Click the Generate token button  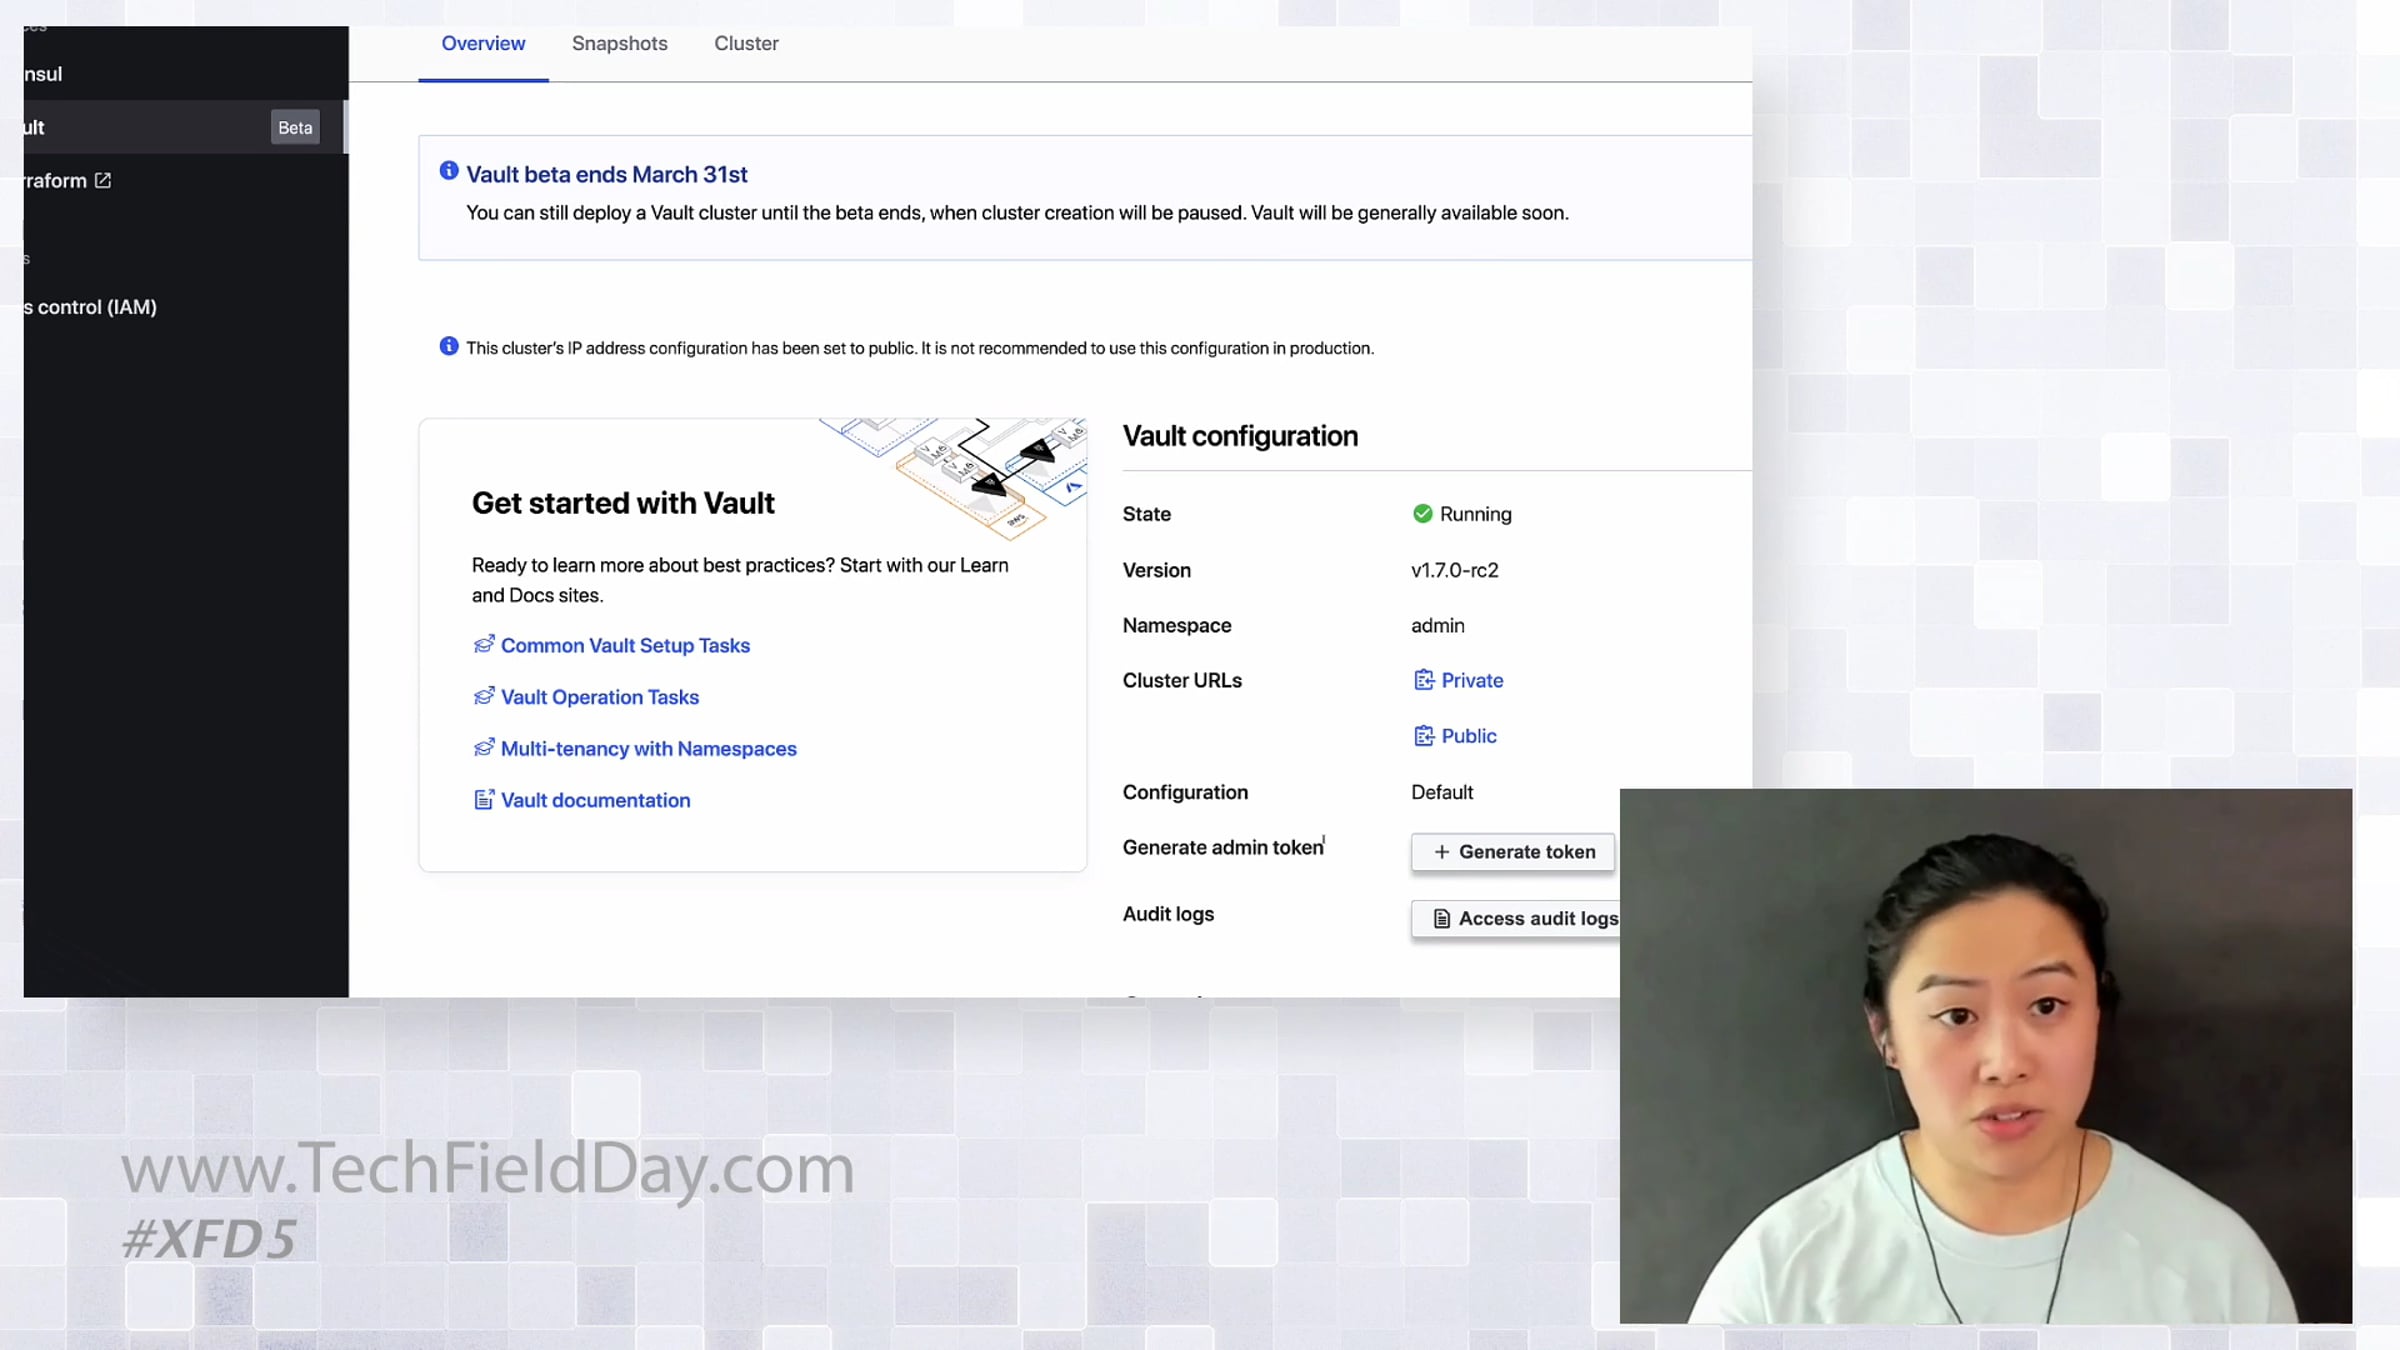1513,852
